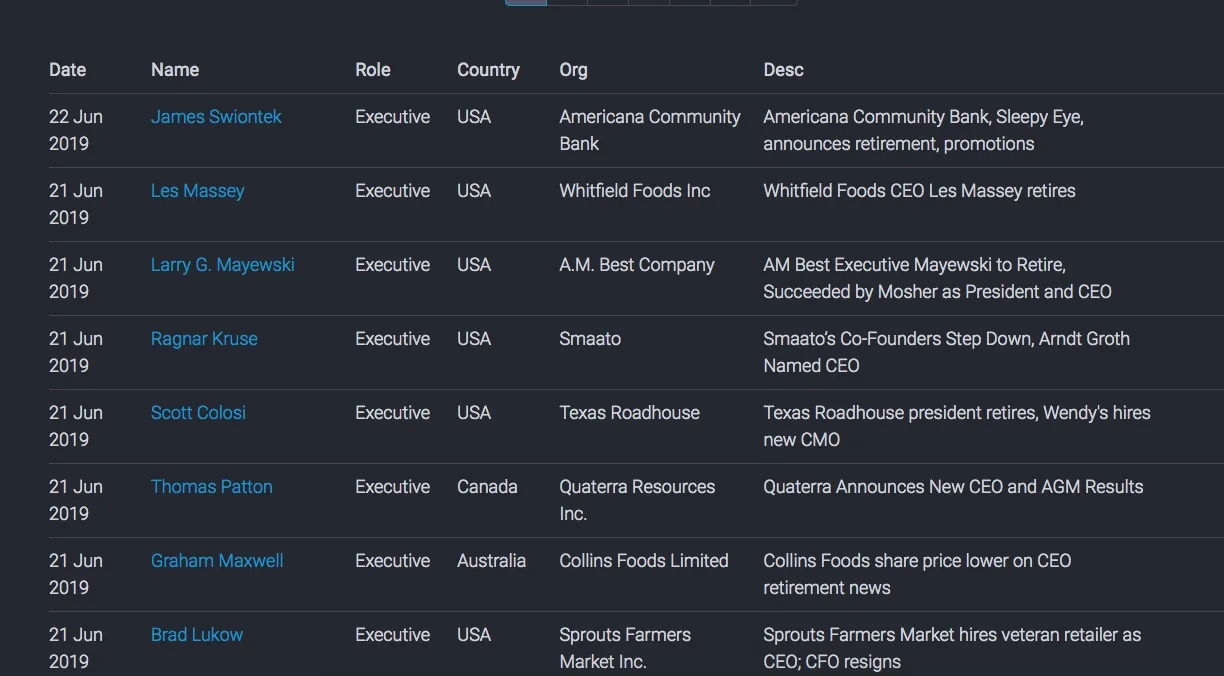The width and height of the screenshot is (1224, 676).
Task: Click the Role column header
Action: click(x=373, y=70)
